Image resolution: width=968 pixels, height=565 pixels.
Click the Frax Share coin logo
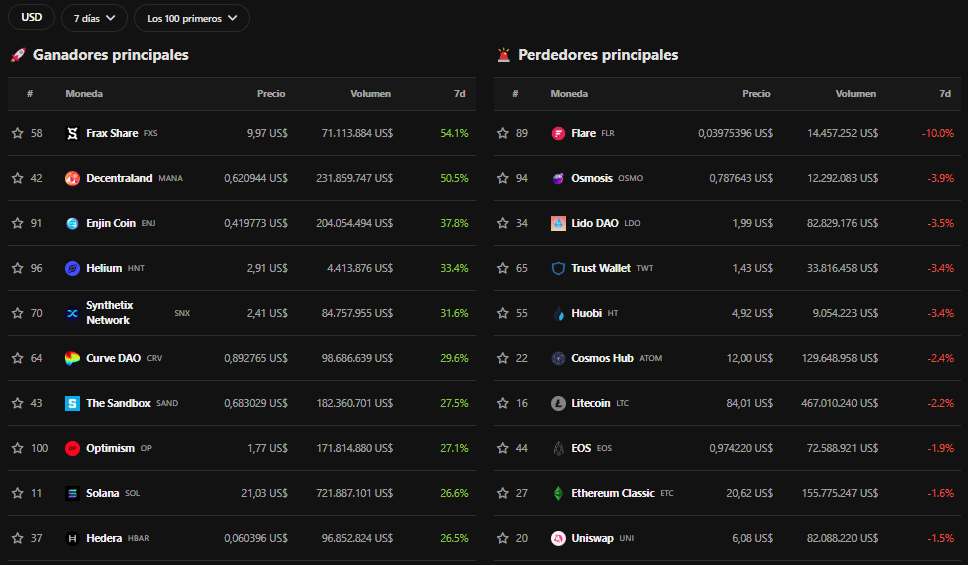coord(72,133)
